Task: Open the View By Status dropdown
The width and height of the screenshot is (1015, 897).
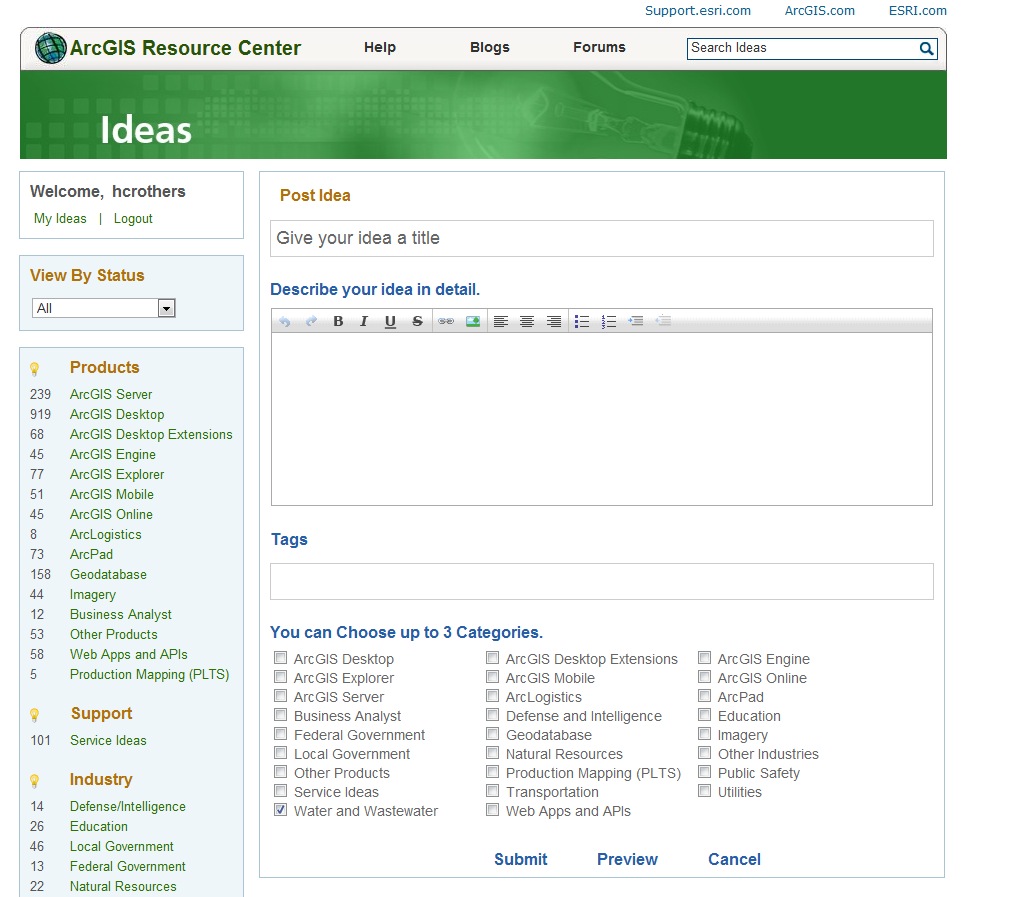Action: 104,308
